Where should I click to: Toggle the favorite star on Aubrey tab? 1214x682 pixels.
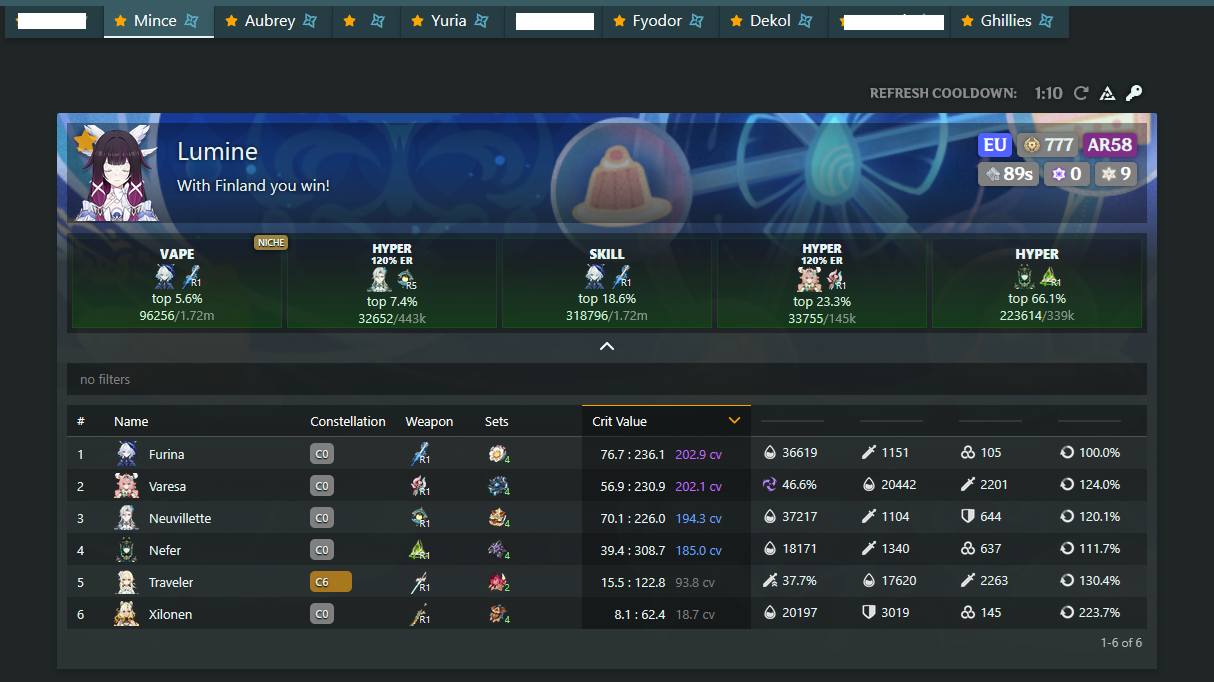[231, 21]
